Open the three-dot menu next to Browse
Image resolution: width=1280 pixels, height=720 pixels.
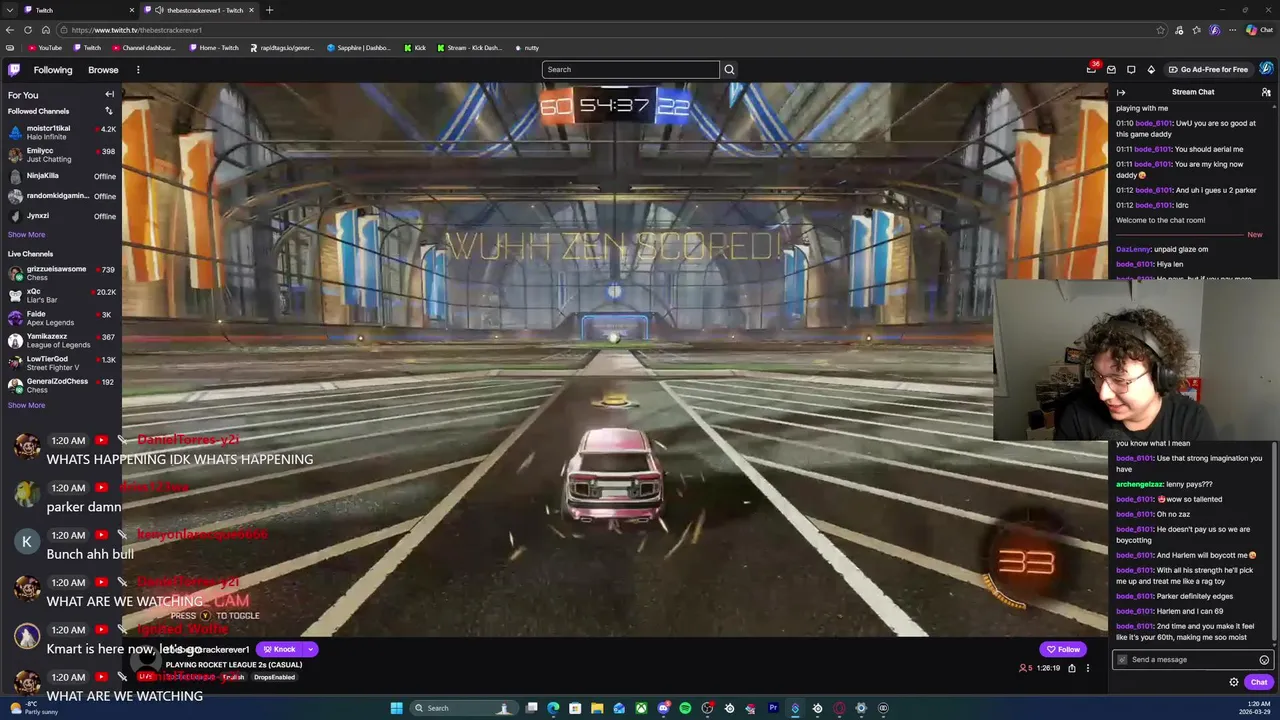pos(138,70)
